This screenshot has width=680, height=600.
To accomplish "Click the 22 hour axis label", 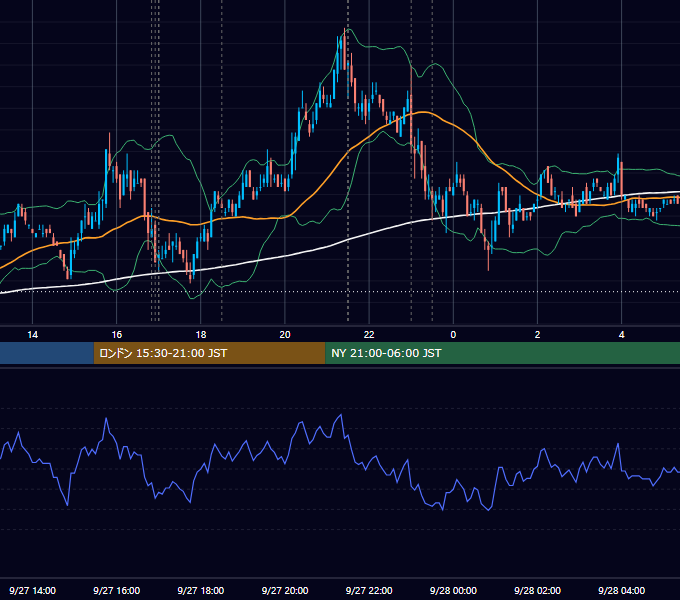I will 369,335.
